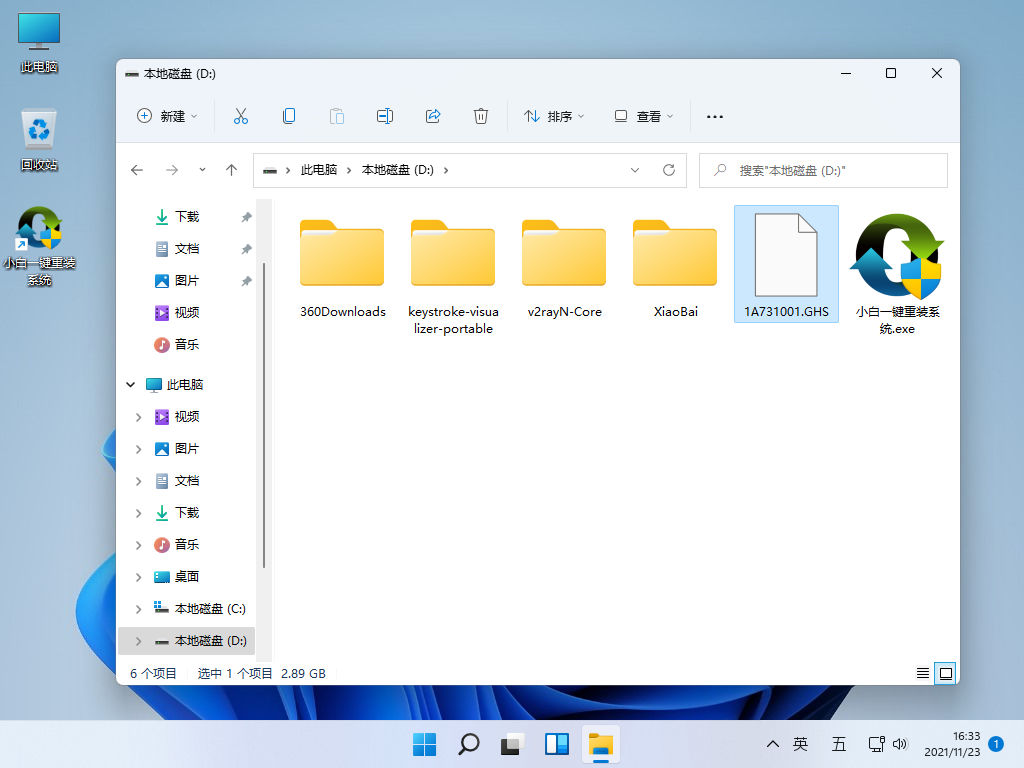Screen dimensions: 1024x768
Task: Collapse the 此电脑 tree node
Action: (130, 385)
